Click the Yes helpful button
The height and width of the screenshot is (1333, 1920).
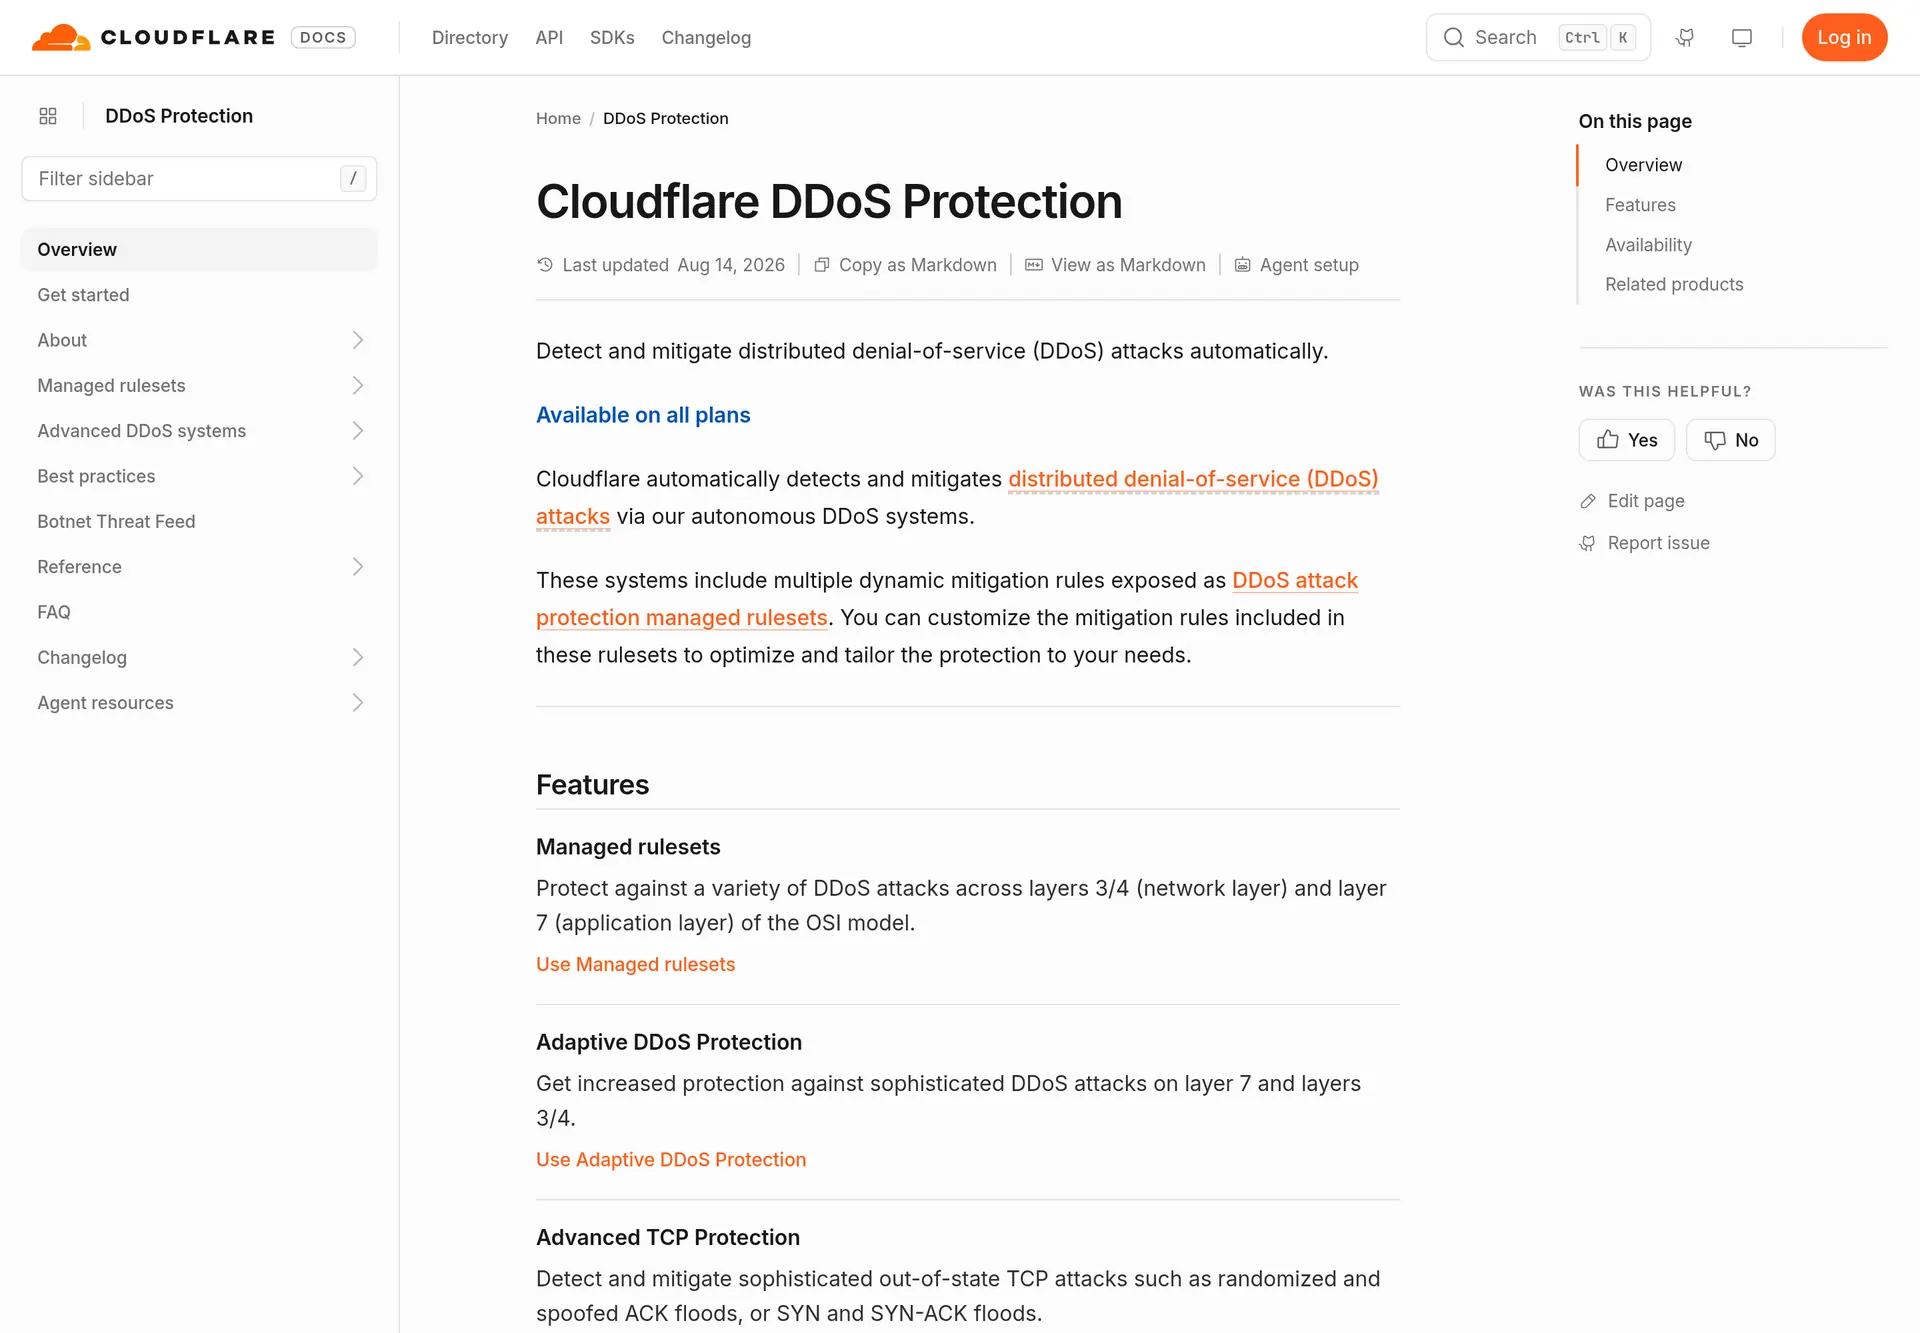point(1626,440)
